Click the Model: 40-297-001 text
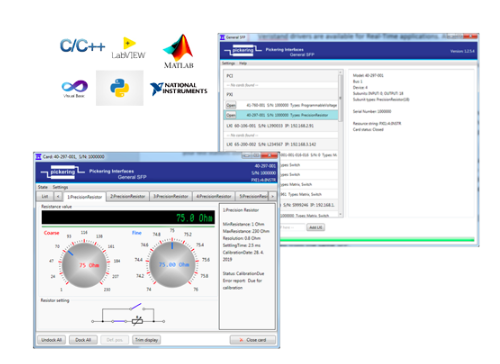Screen dimensions: 500x364 (368, 75)
